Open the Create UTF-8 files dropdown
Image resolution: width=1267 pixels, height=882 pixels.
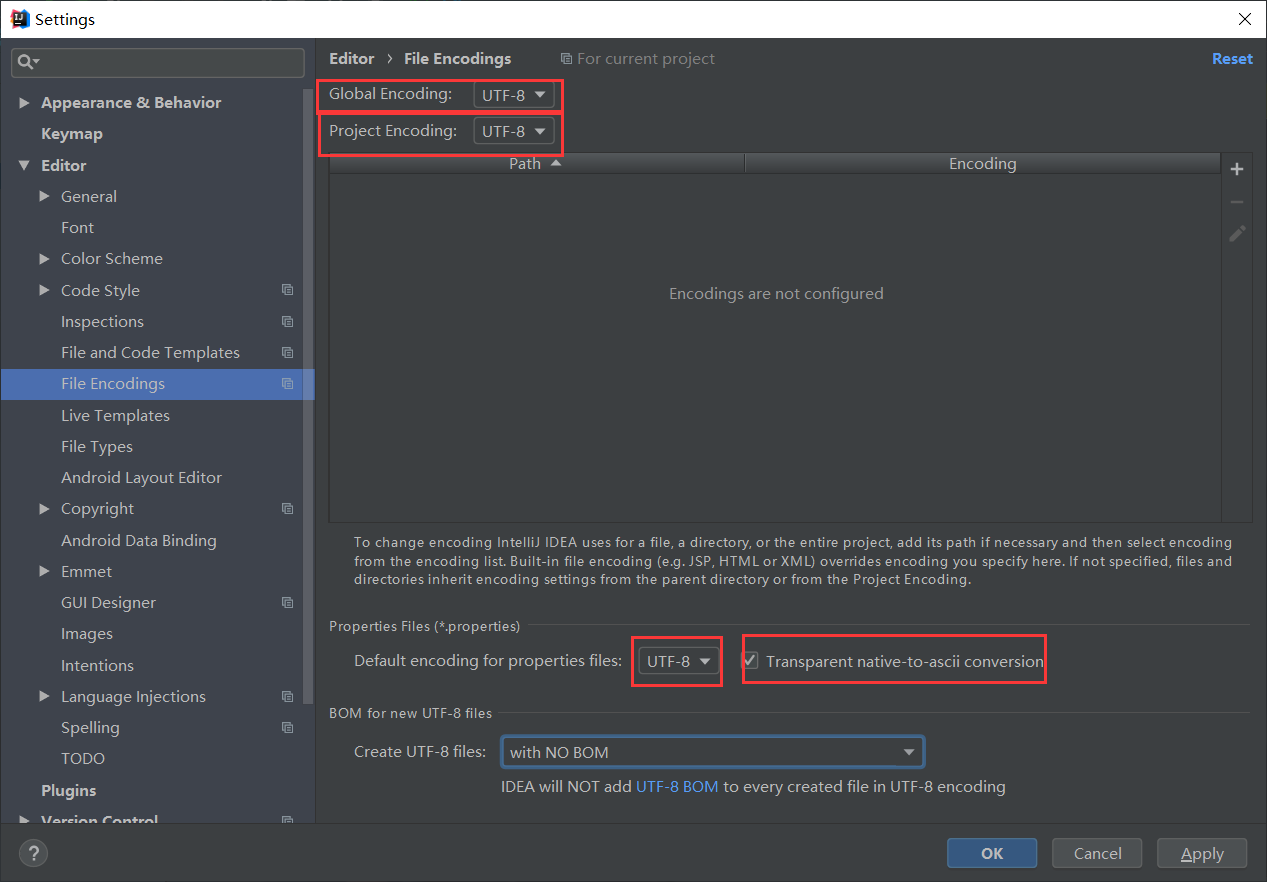pos(712,752)
